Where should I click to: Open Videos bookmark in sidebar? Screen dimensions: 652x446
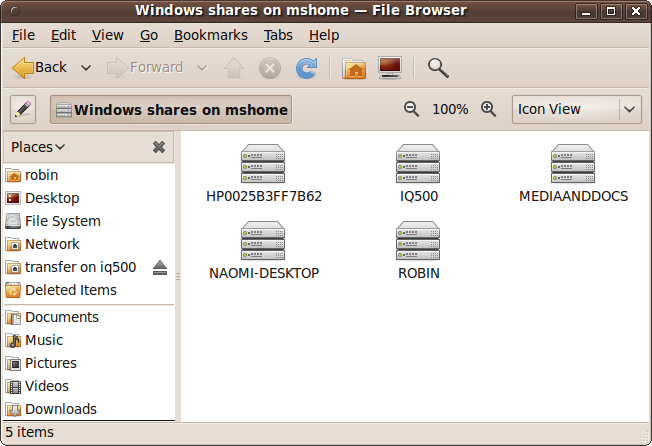(x=89, y=386)
